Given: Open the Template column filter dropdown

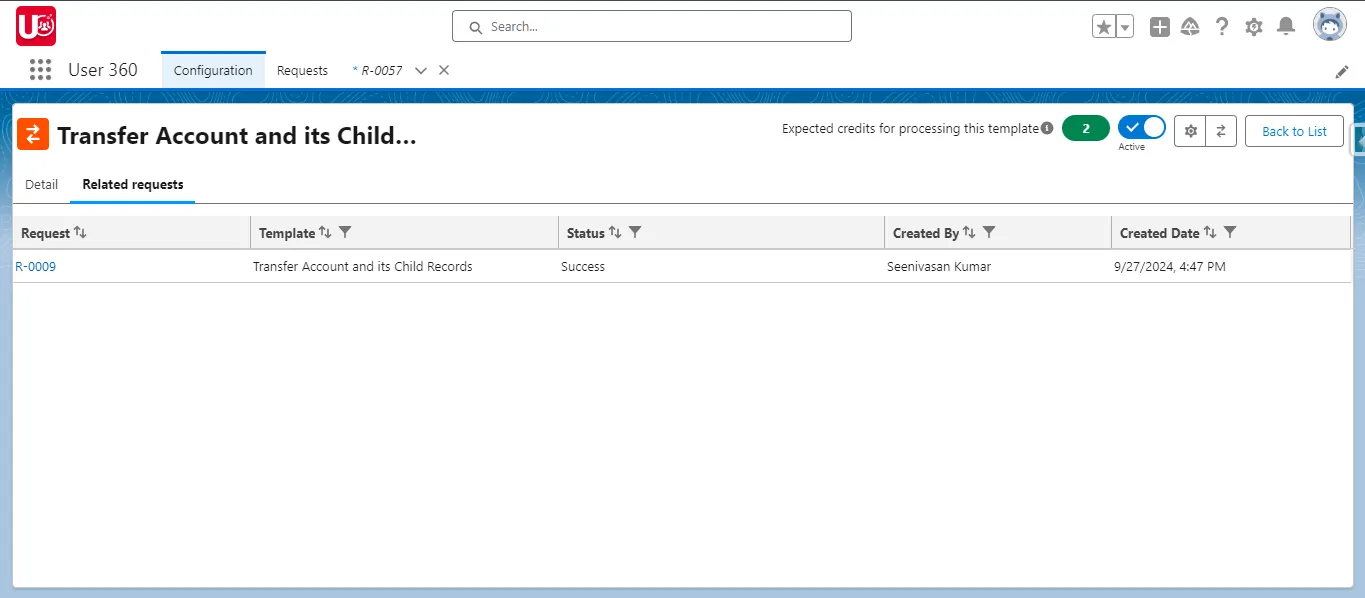Looking at the screenshot, I should pos(346,232).
